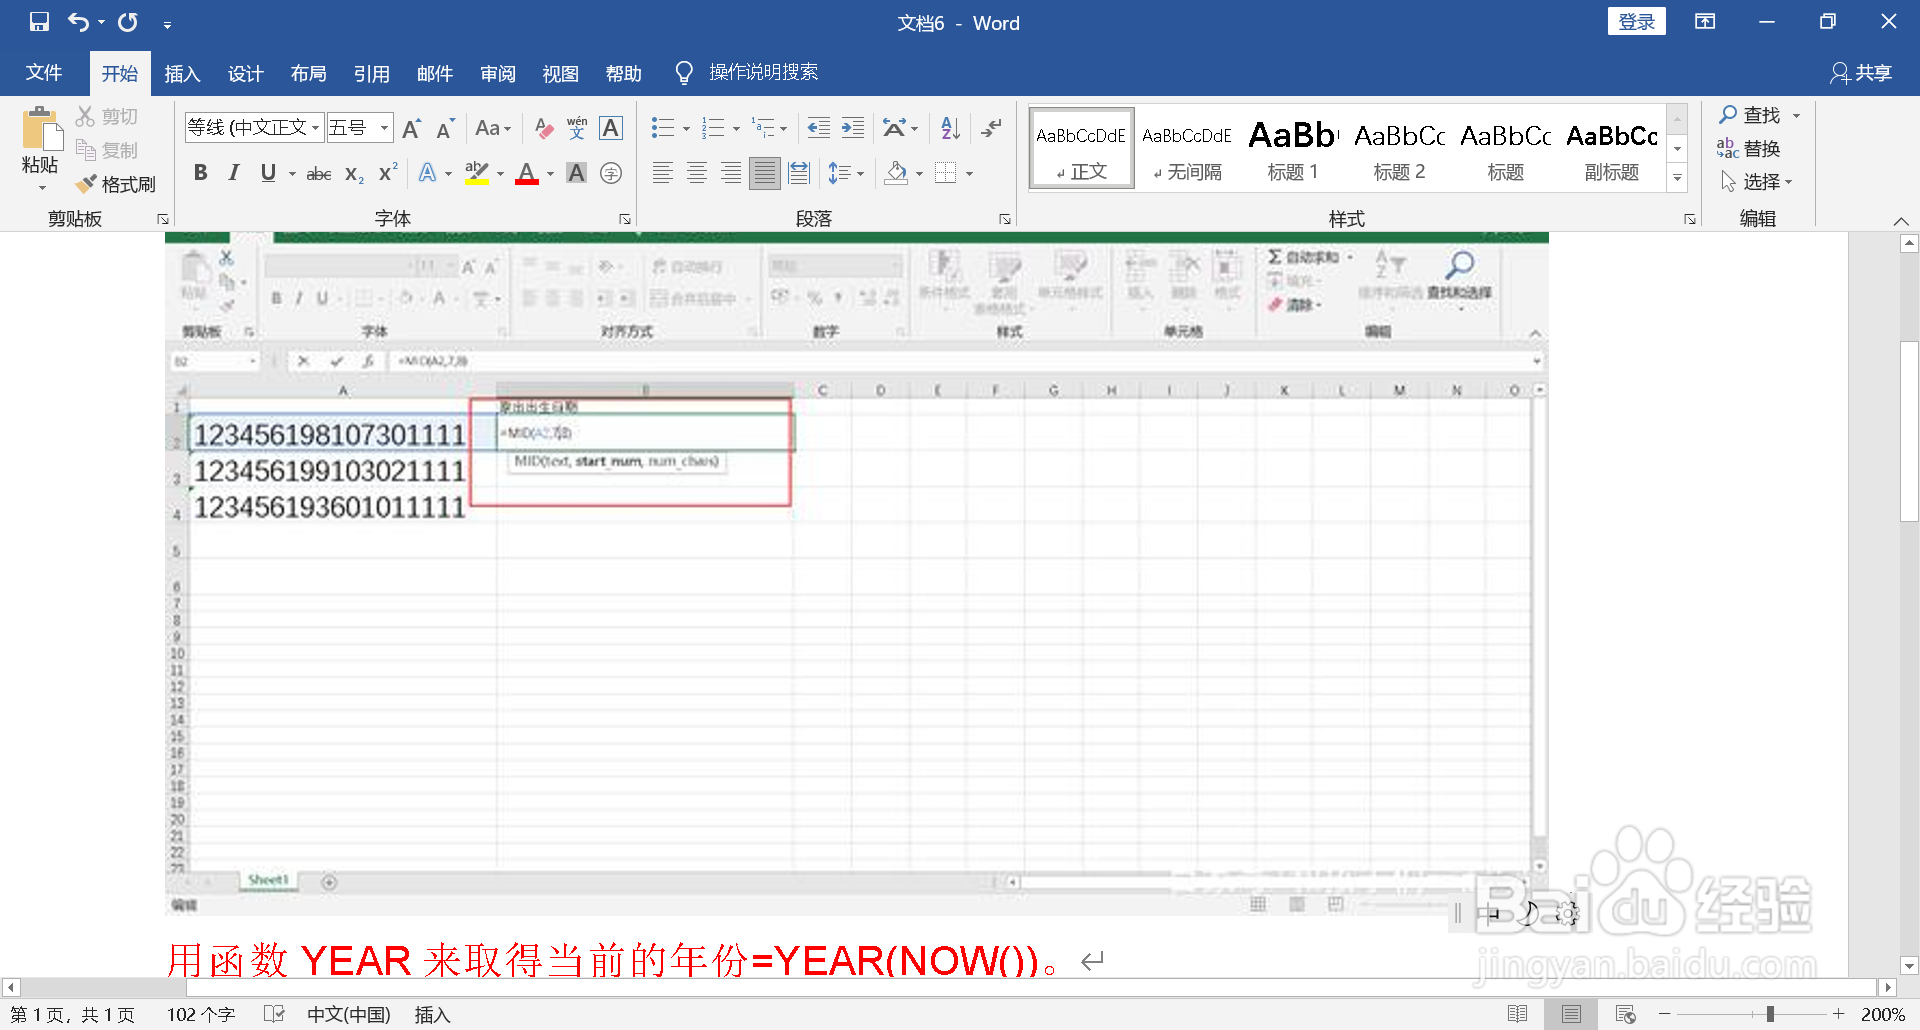The image size is (1920, 1030).
Task: Click the 登录 sign-in button
Action: (x=1637, y=21)
